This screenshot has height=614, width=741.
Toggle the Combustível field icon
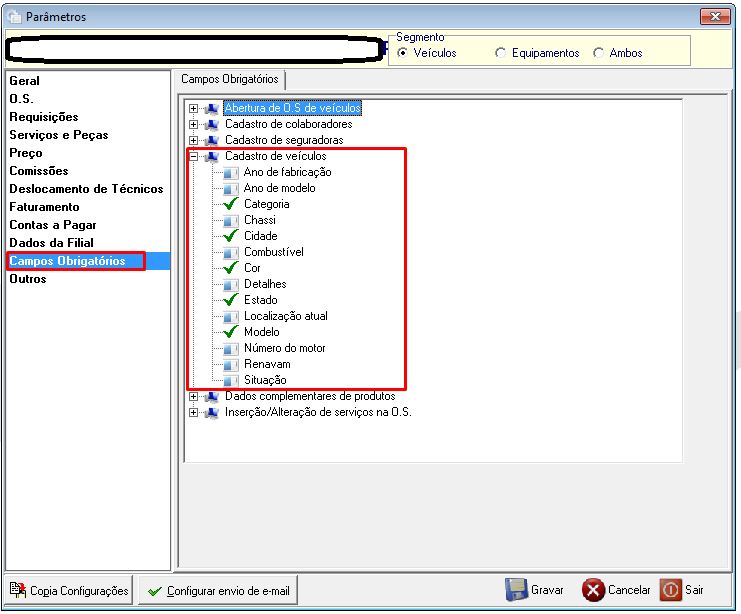(x=231, y=252)
